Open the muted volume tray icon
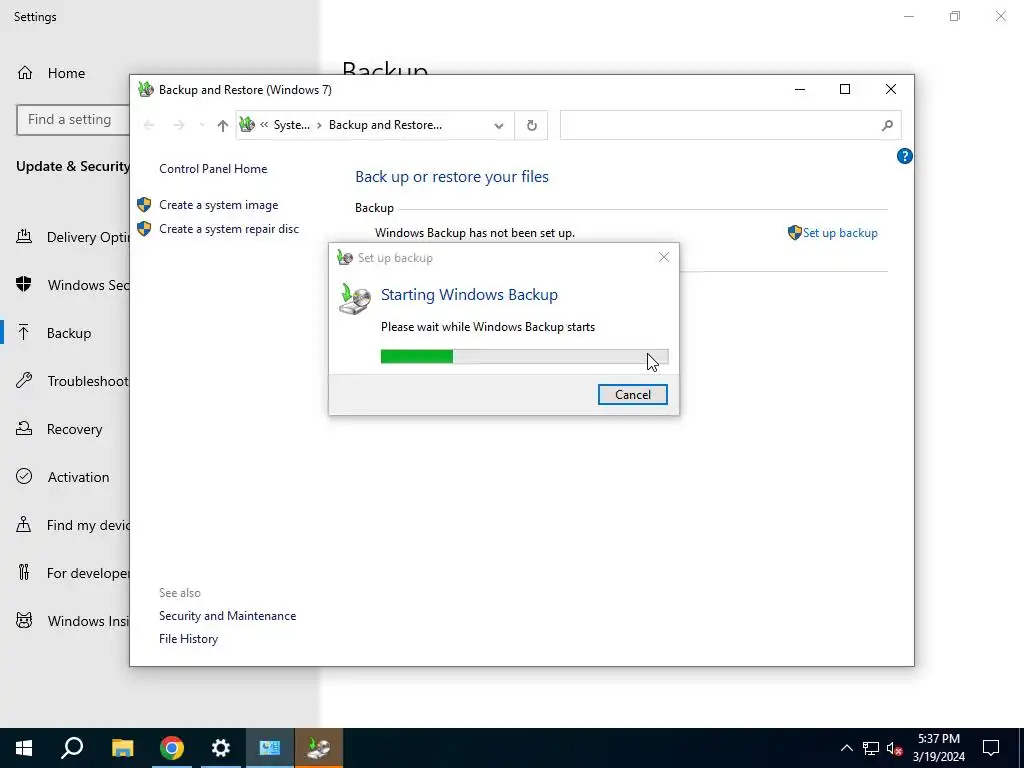 coord(894,748)
